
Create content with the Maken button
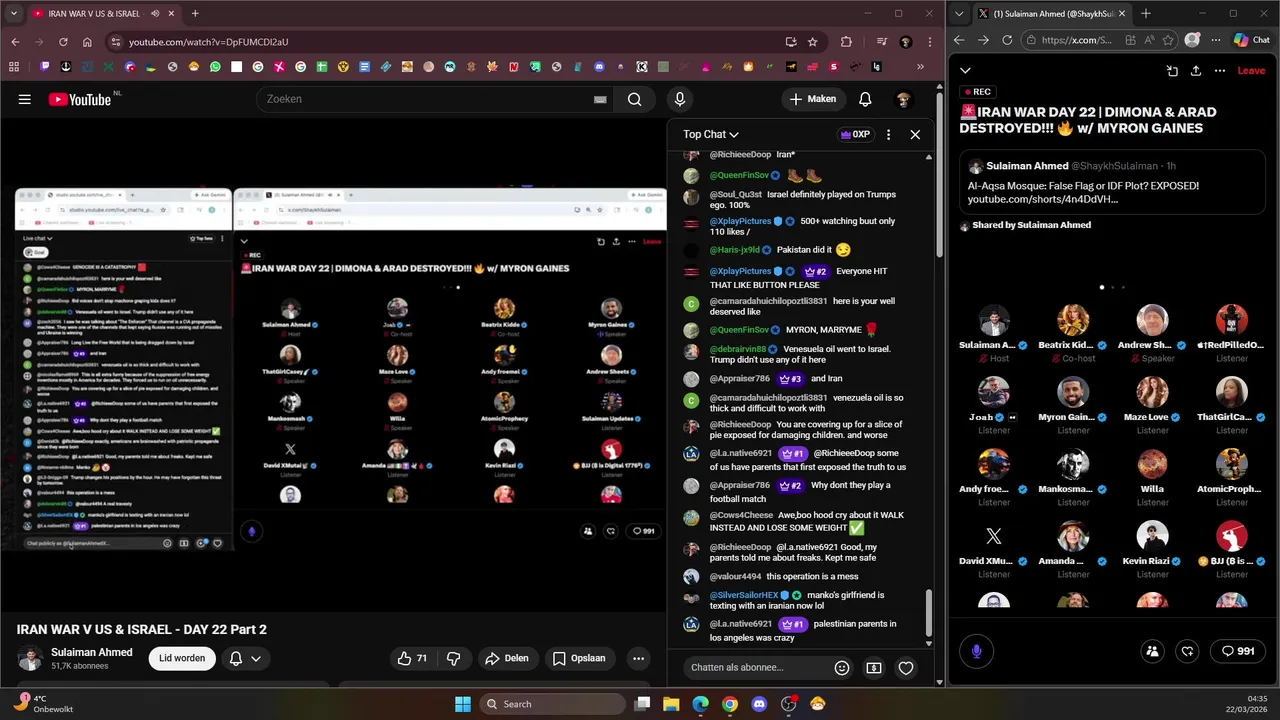point(812,99)
